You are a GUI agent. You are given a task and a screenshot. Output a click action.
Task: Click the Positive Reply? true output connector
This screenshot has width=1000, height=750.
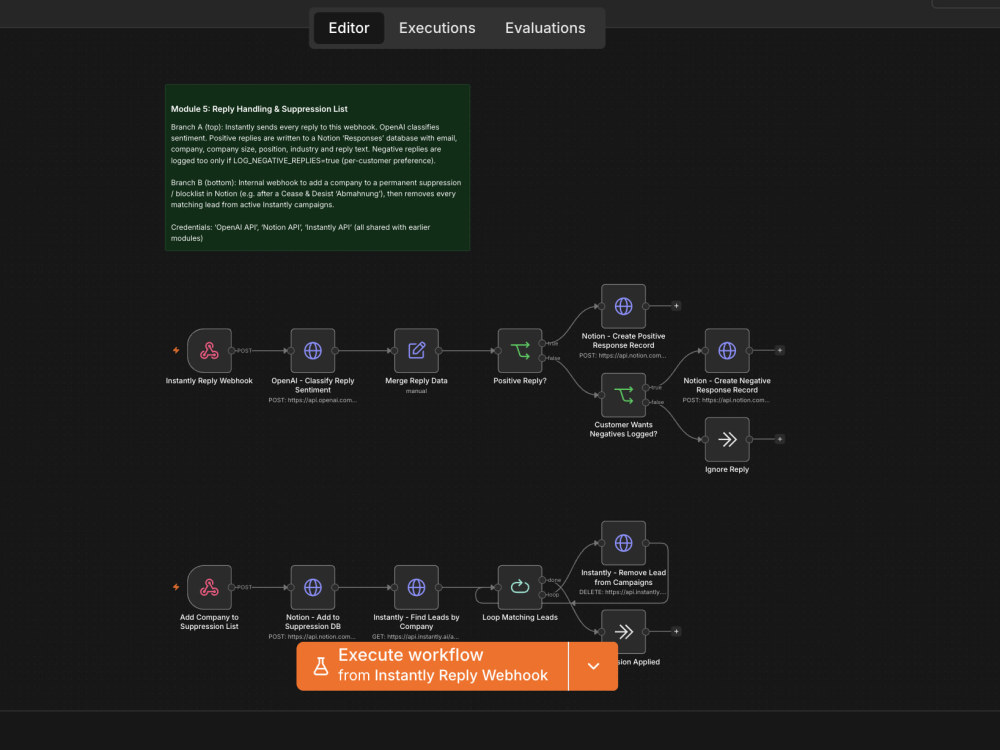click(x=542, y=343)
